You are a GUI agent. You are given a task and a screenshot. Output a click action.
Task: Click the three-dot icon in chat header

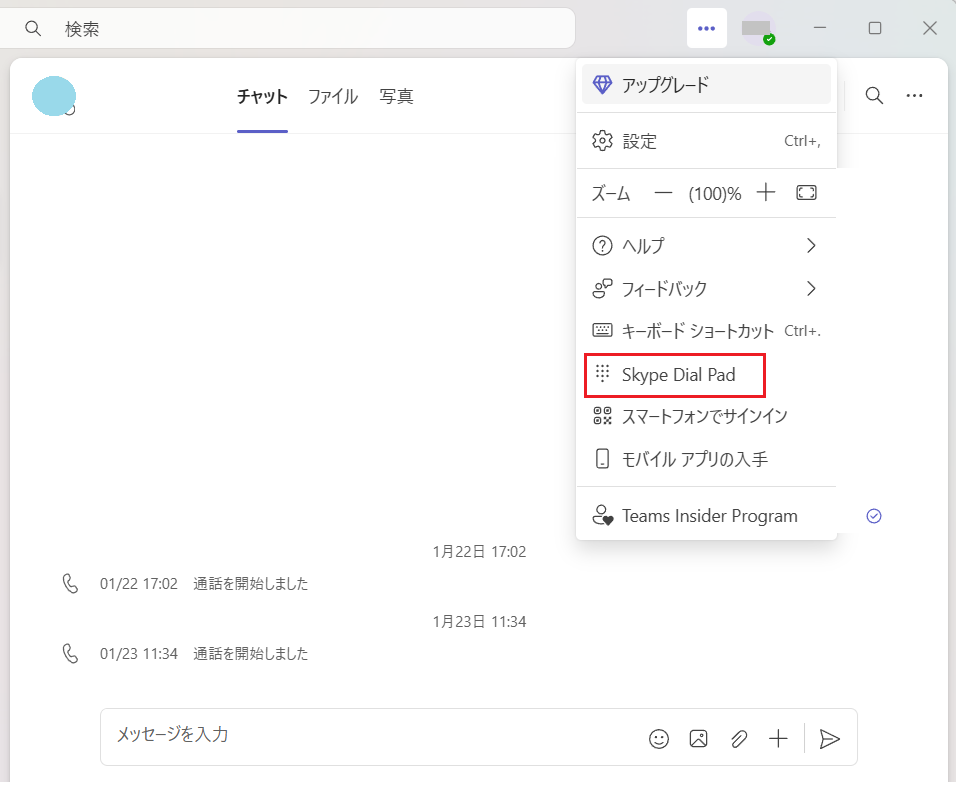coord(914,96)
